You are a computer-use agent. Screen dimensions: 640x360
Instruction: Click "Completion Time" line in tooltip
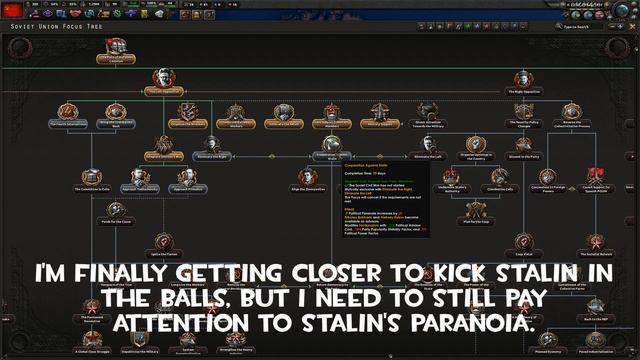point(365,173)
